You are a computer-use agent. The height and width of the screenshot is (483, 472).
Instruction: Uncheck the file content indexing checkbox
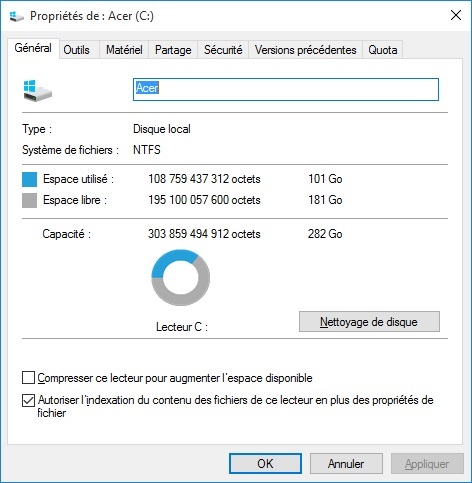28,400
